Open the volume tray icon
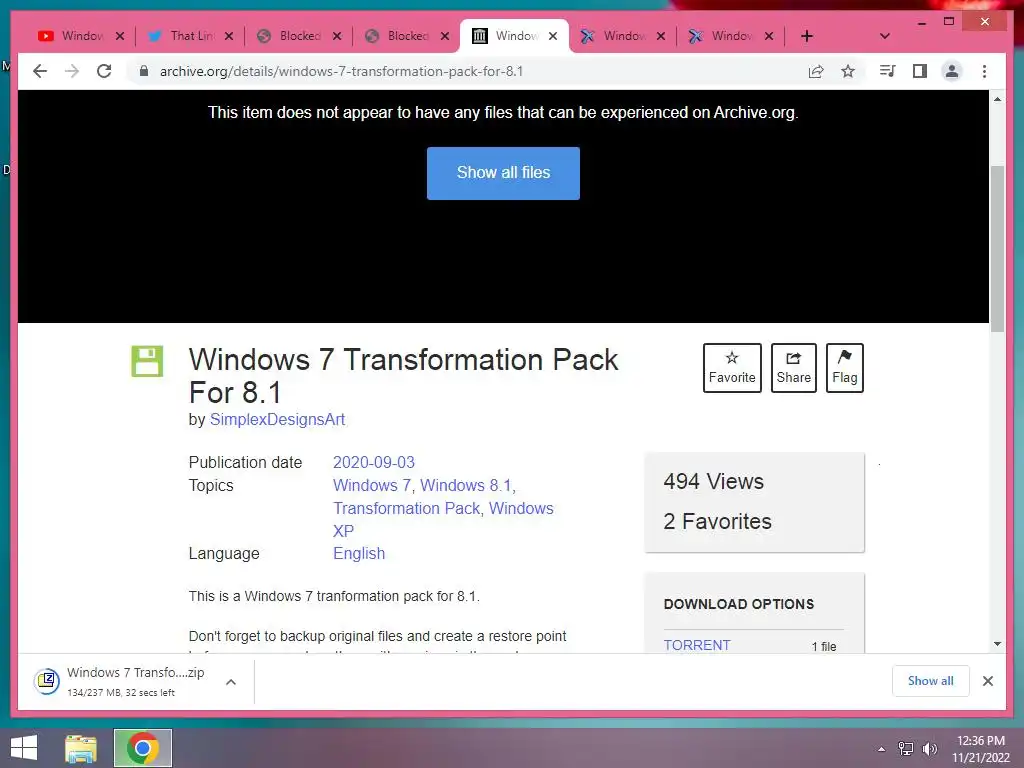Image resolution: width=1024 pixels, height=768 pixels. (x=929, y=749)
